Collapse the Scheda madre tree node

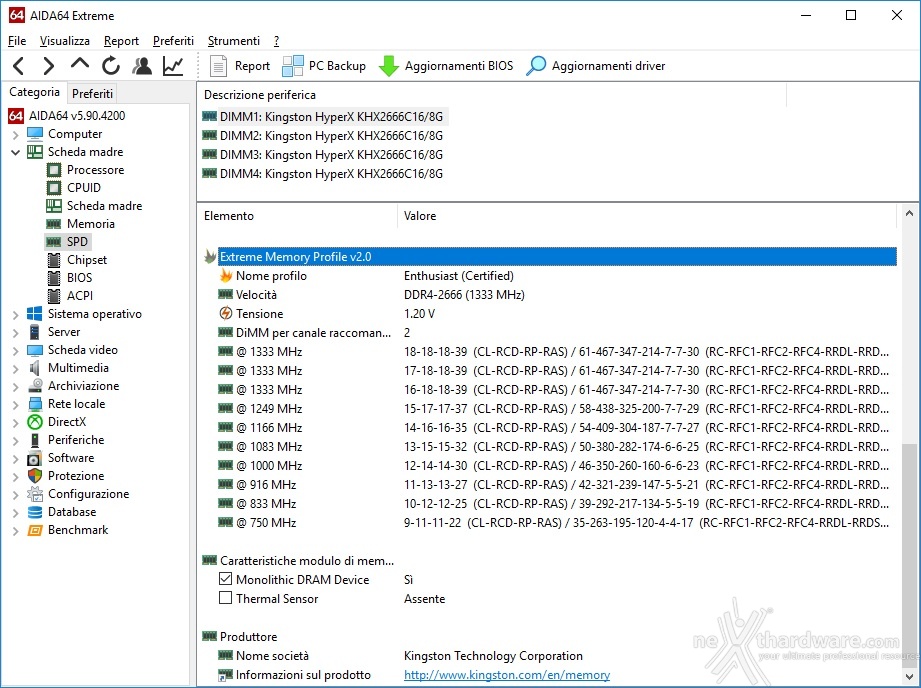pyautogui.click(x=15, y=152)
